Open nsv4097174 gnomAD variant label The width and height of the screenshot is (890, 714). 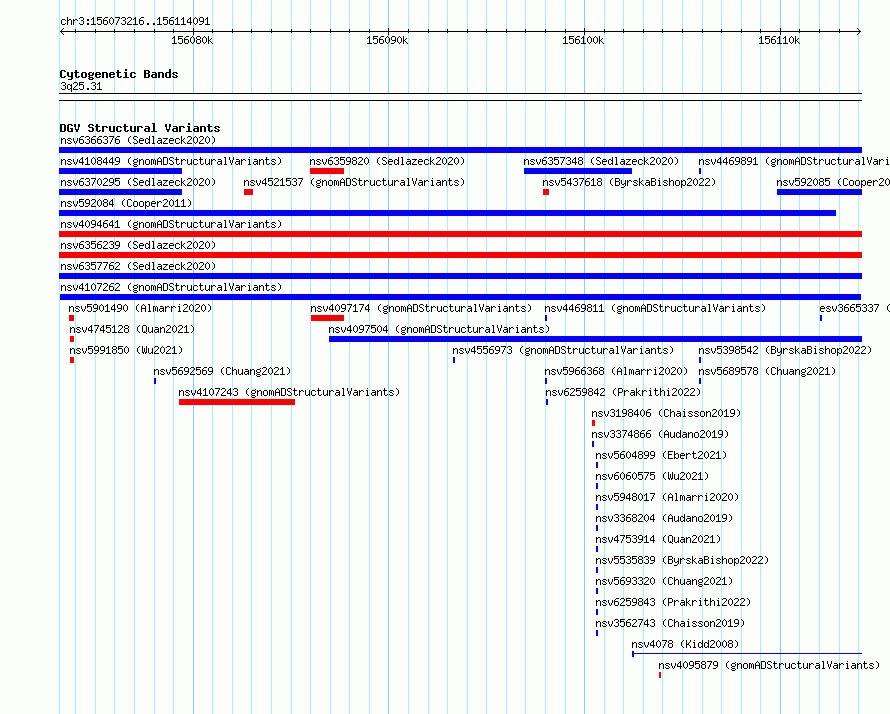click(421, 308)
